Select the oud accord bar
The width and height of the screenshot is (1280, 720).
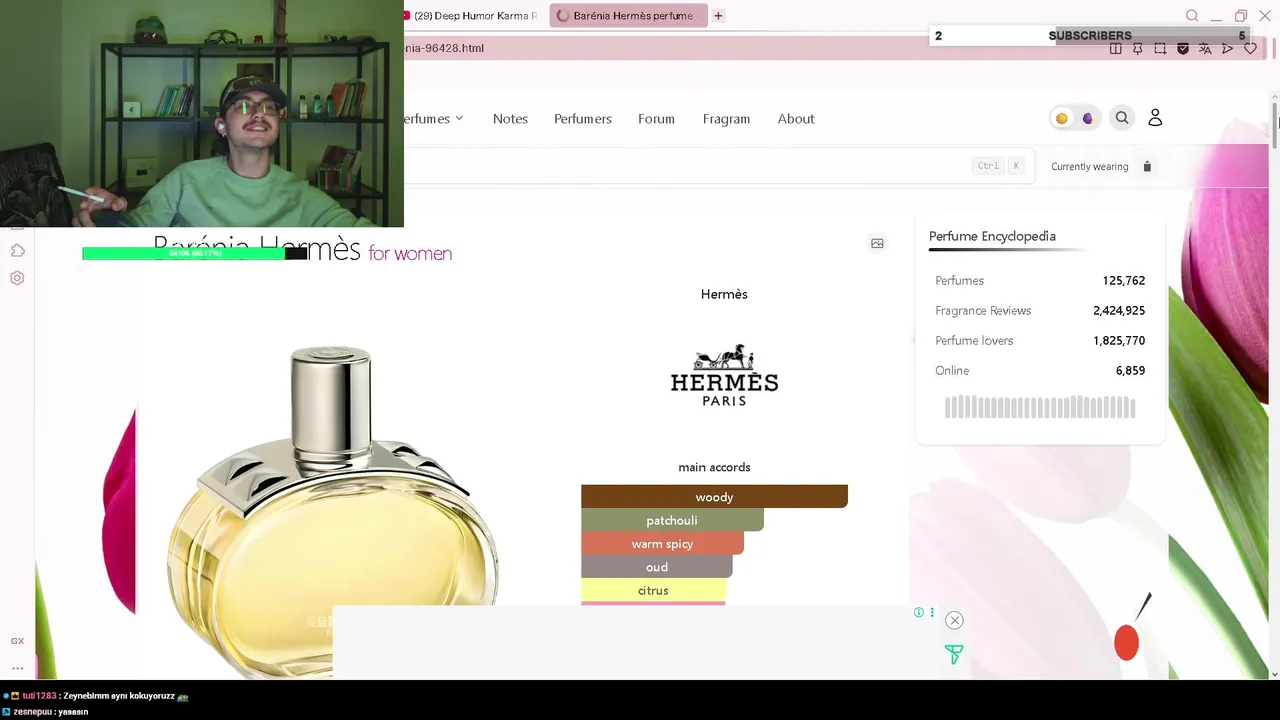pyautogui.click(x=657, y=567)
